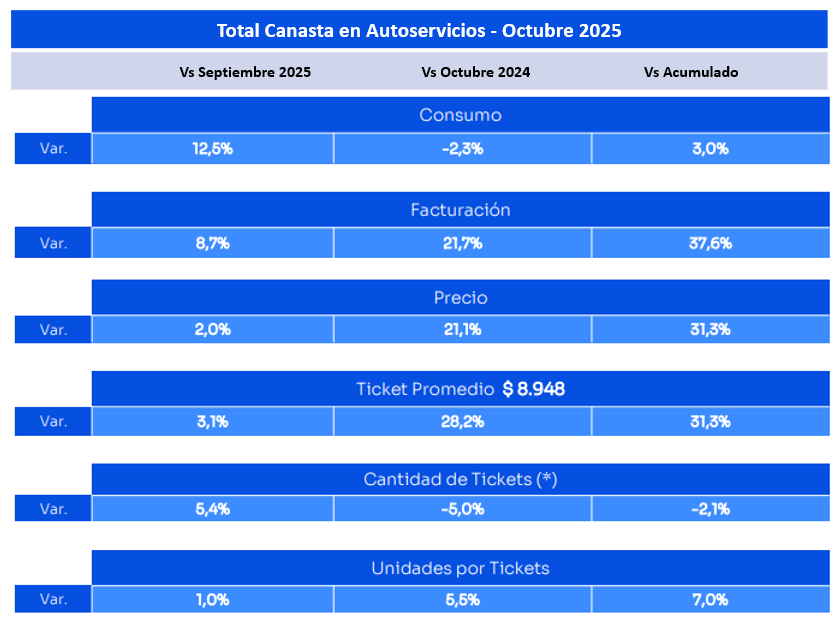Select the Facturación 37,6% cell
Screen dimensions: 840x626
tap(711, 243)
